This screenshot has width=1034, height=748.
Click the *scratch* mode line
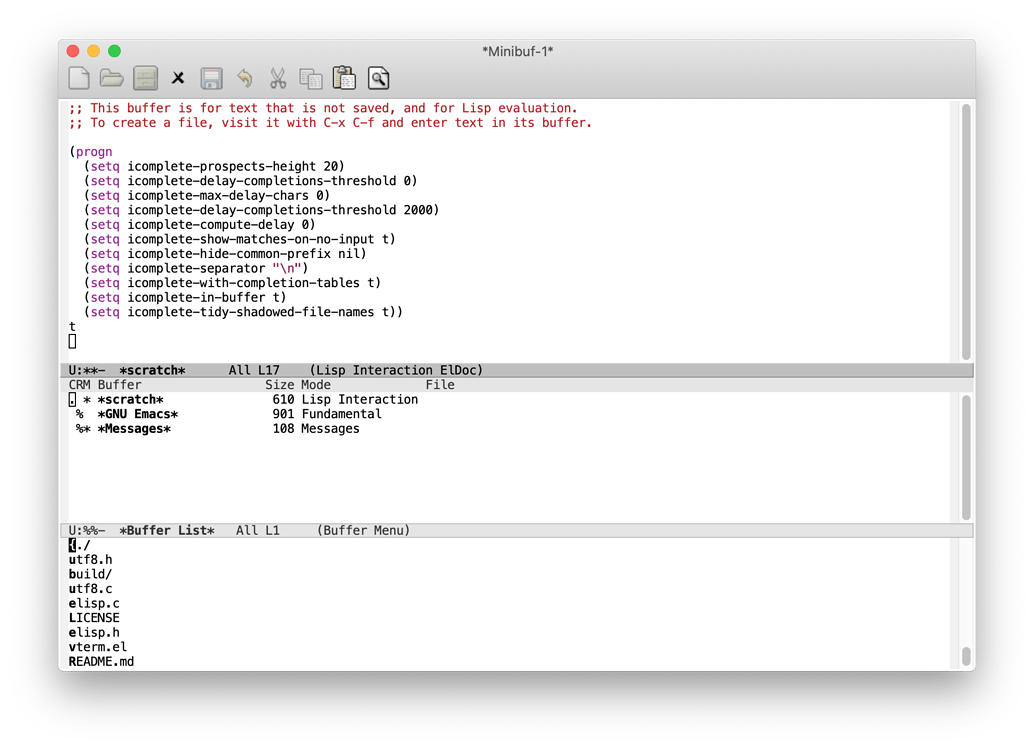coord(517,370)
